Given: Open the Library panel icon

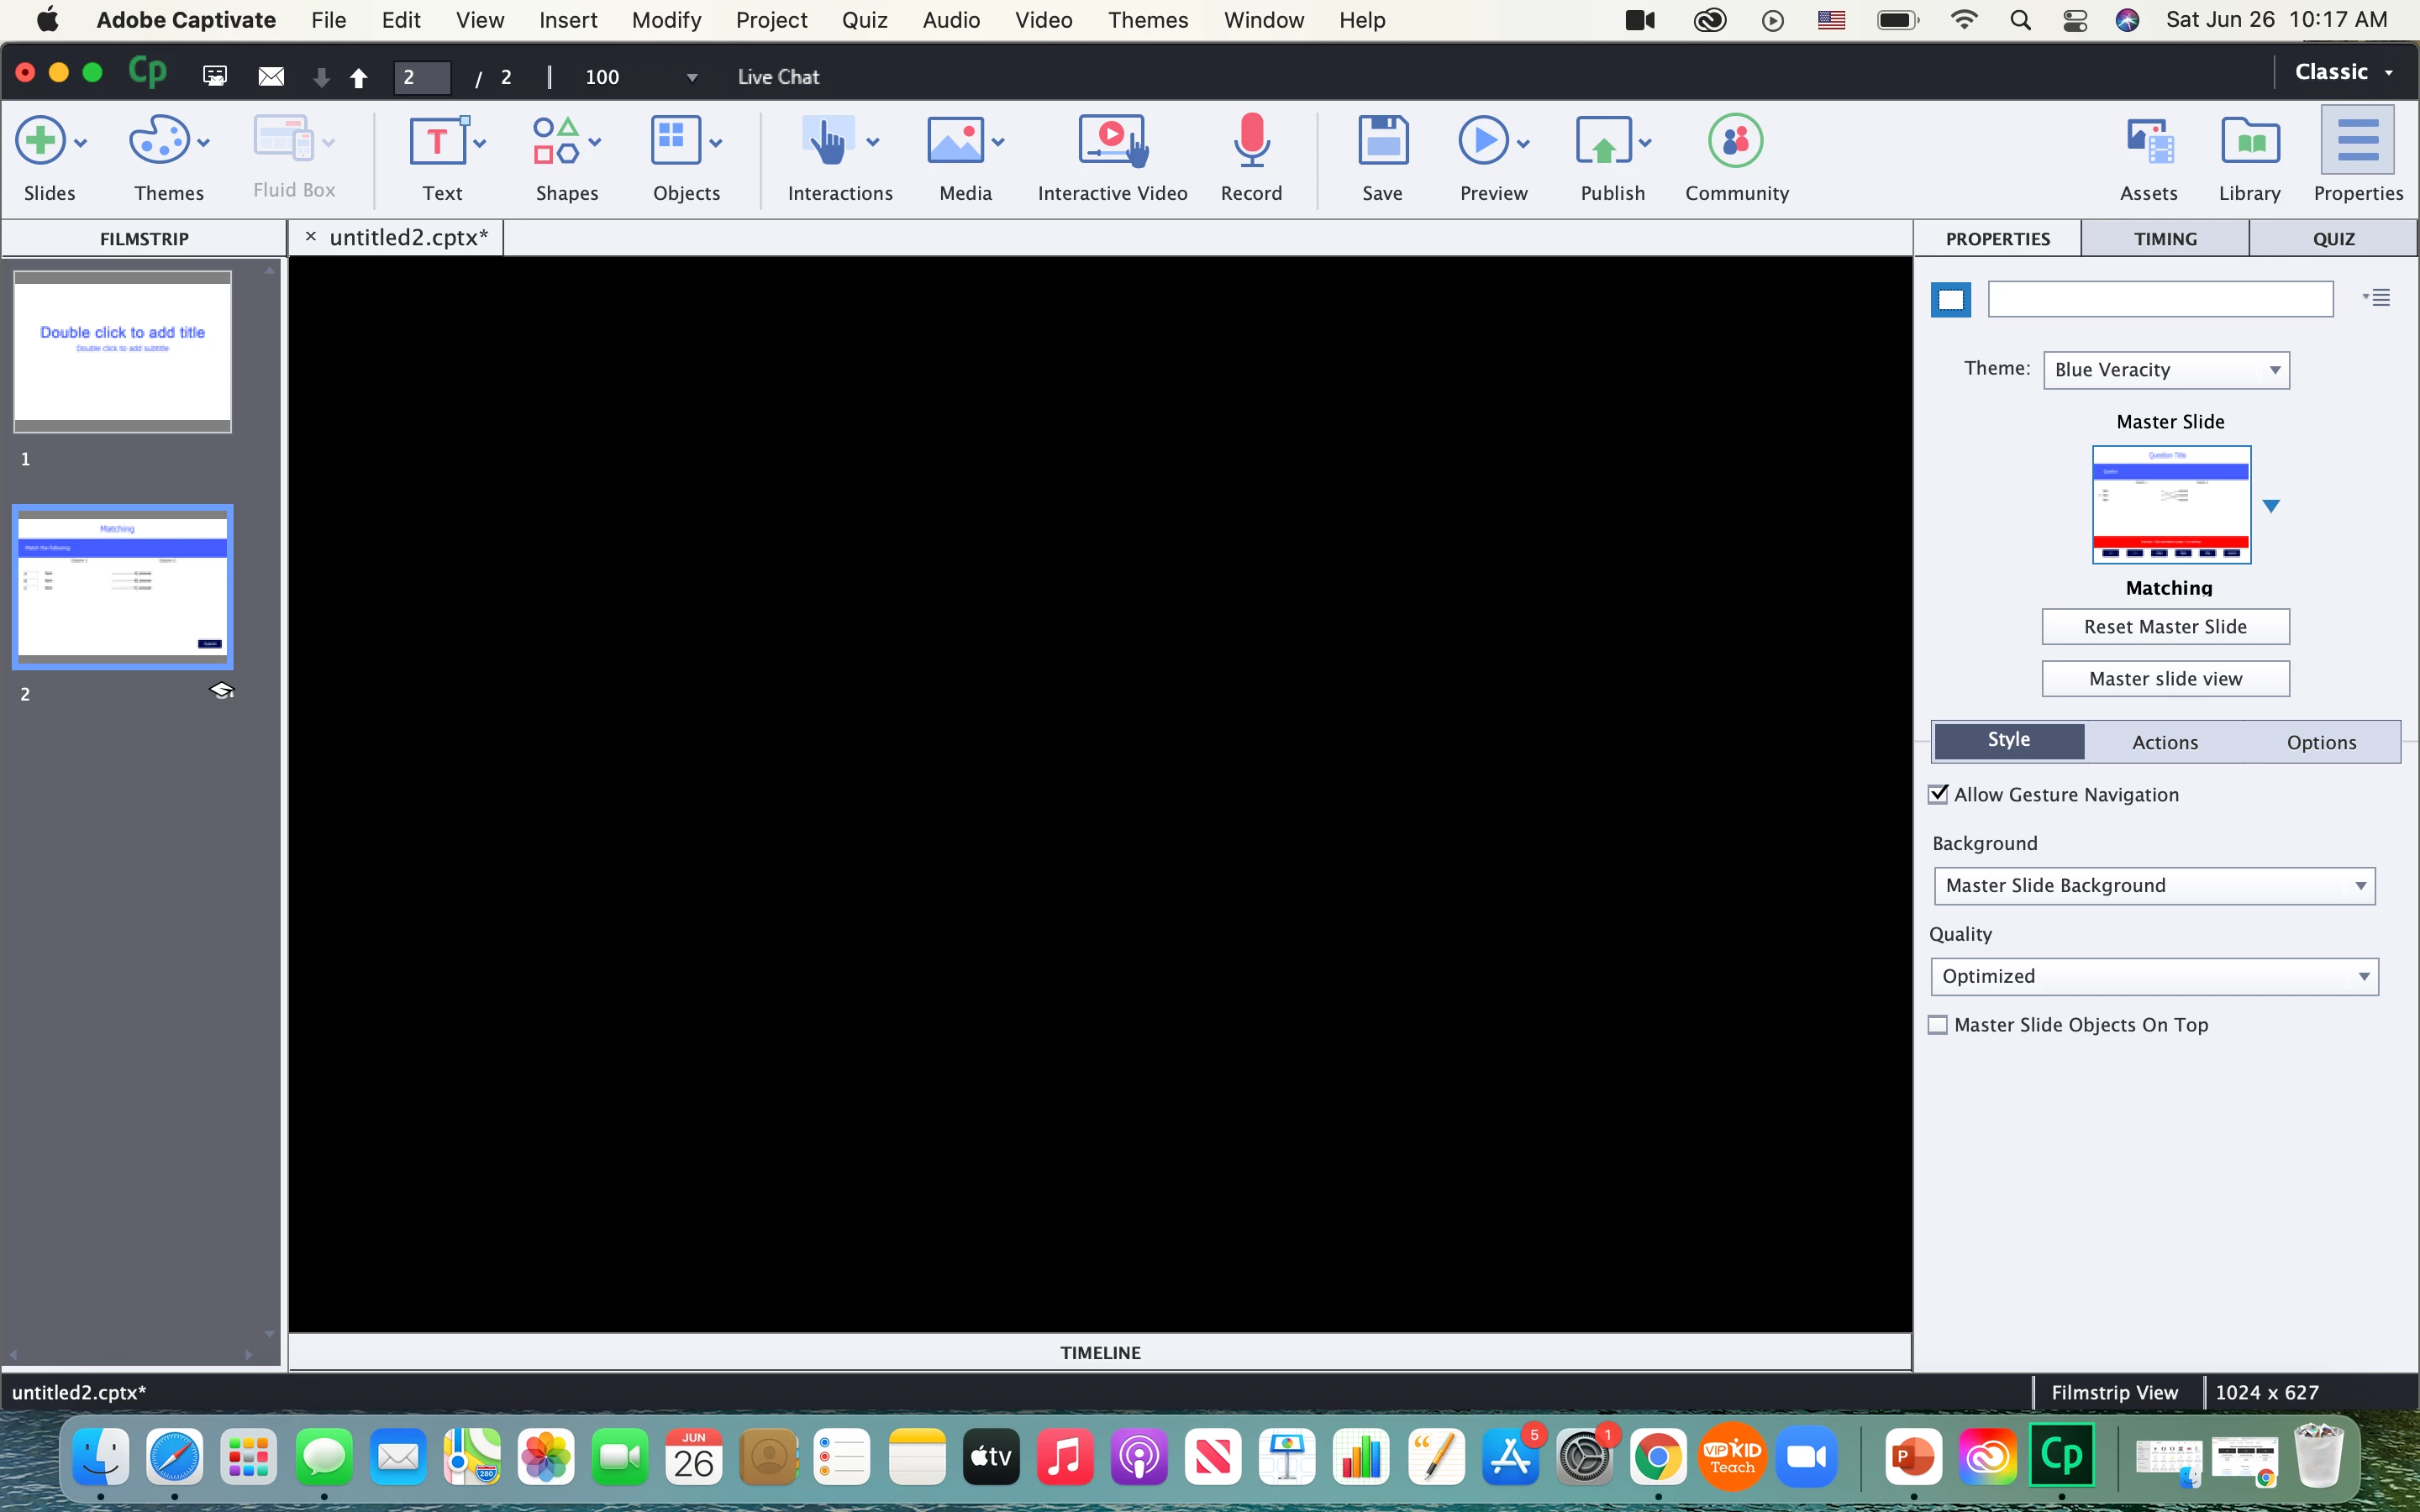Looking at the screenshot, I should (x=2249, y=141).
